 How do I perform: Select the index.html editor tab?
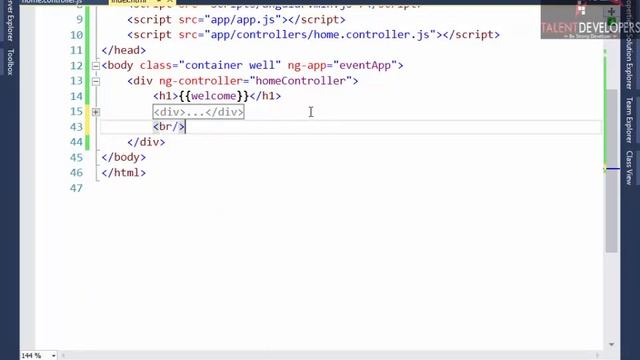point(129,2)
